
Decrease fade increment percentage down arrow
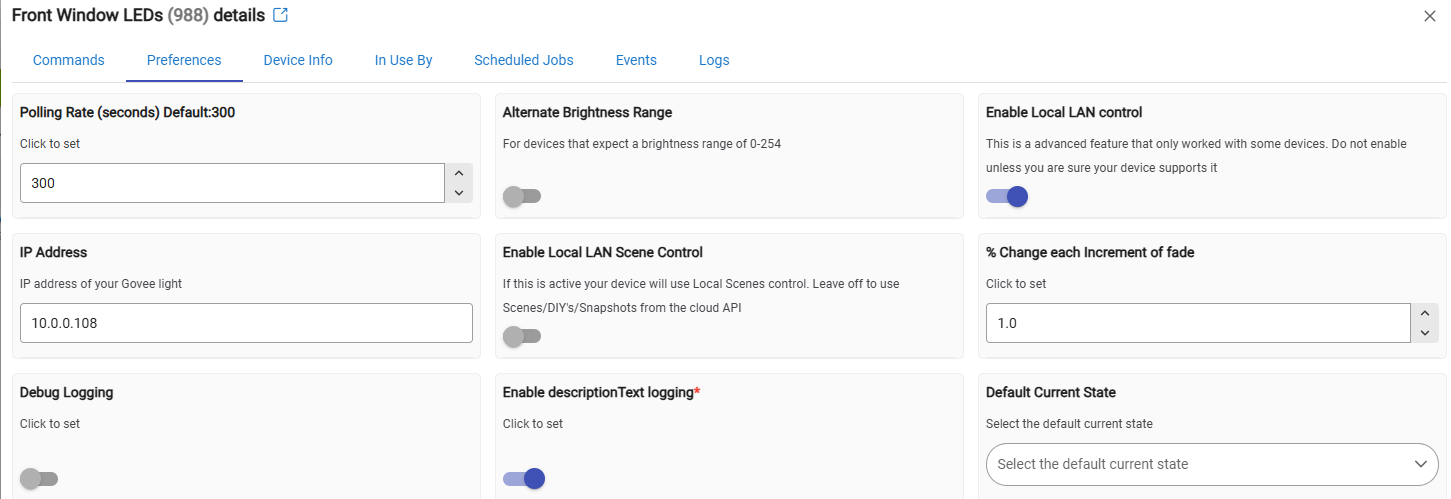tap(1425, 333)
